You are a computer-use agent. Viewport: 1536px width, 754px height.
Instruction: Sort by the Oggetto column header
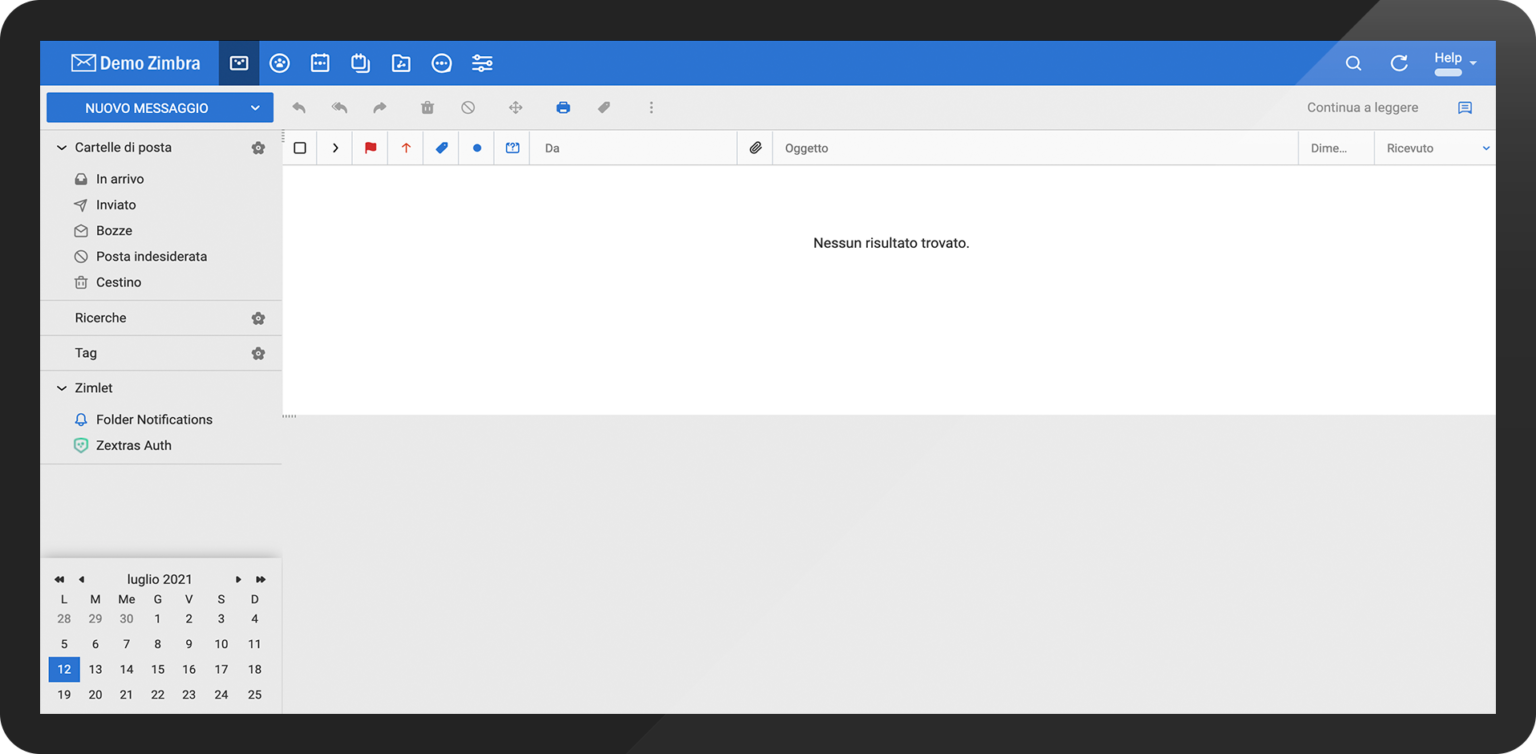pos(1036,148)
